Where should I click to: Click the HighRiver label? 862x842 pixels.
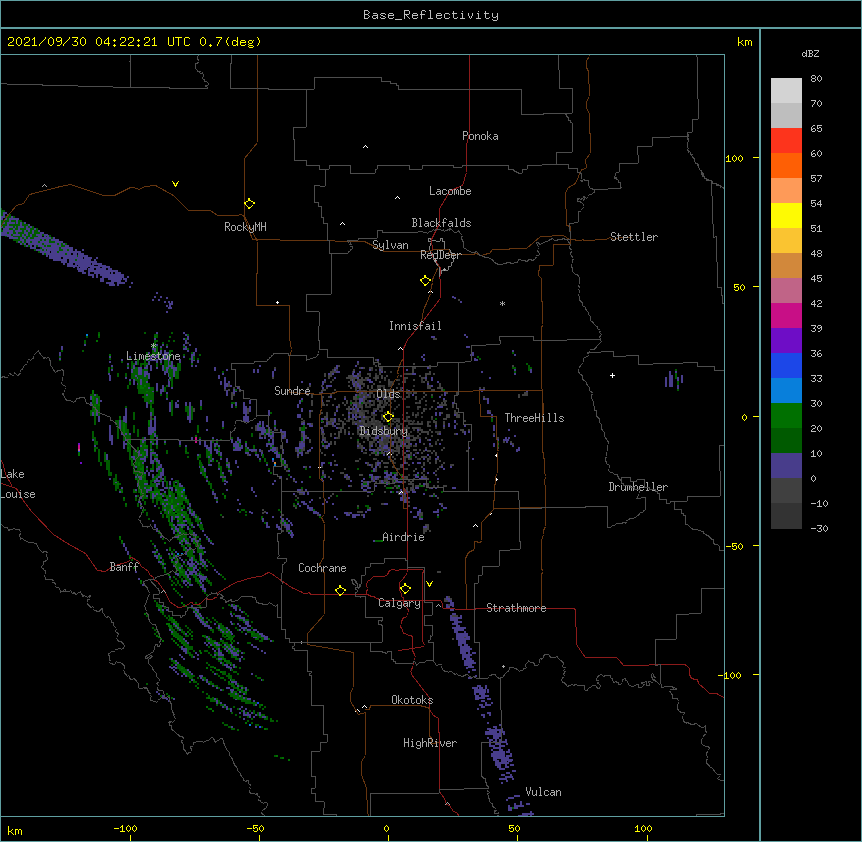pyautogui.click(x=430, y=743)
